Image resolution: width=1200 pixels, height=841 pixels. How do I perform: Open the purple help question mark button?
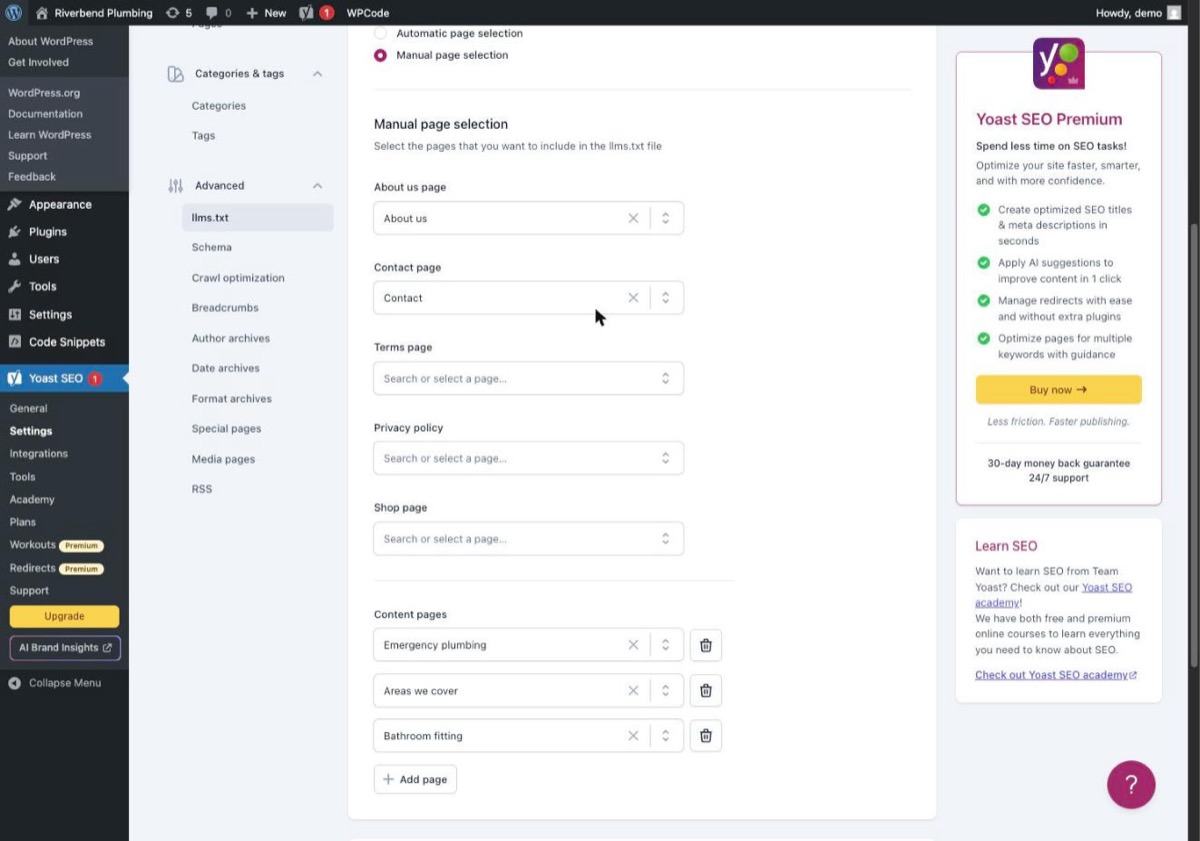click(1131, 784)
